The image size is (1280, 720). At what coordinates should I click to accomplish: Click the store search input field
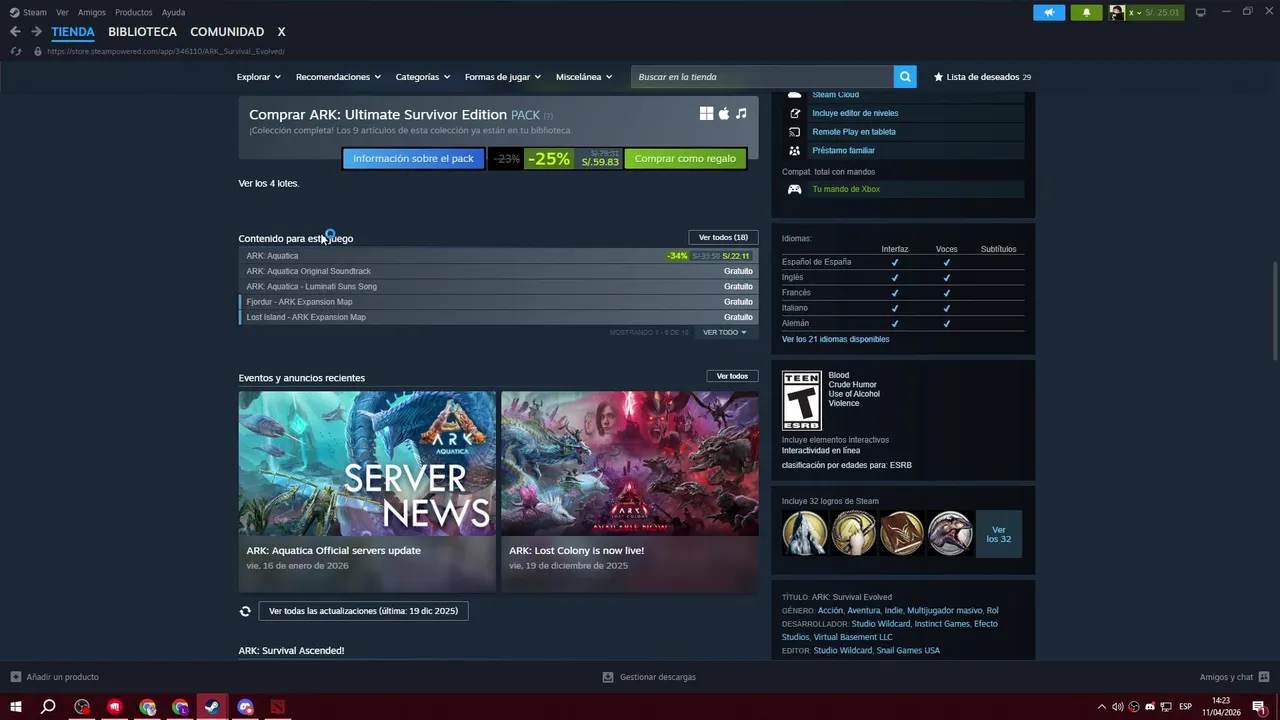point(762,77)
